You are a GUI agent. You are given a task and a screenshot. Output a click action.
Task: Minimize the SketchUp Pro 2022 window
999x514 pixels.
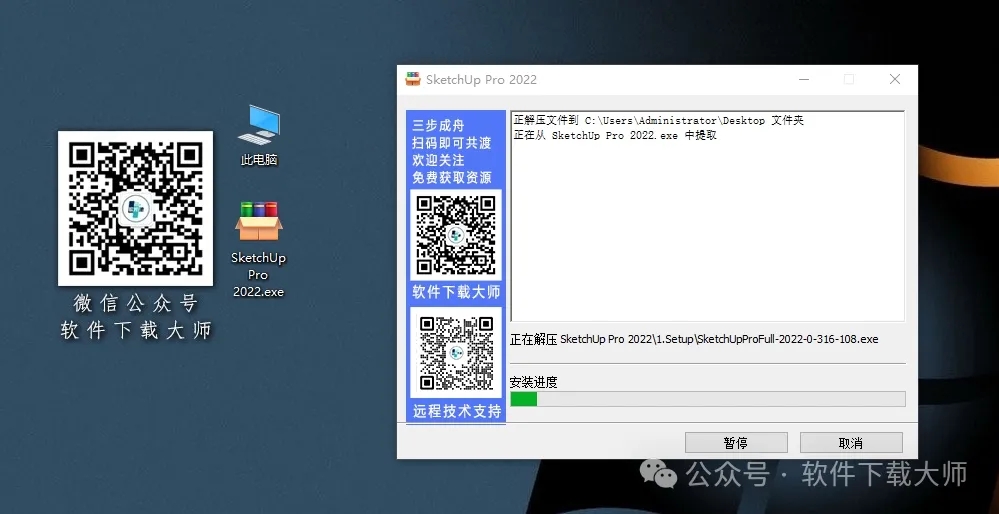tap(803, 80)
